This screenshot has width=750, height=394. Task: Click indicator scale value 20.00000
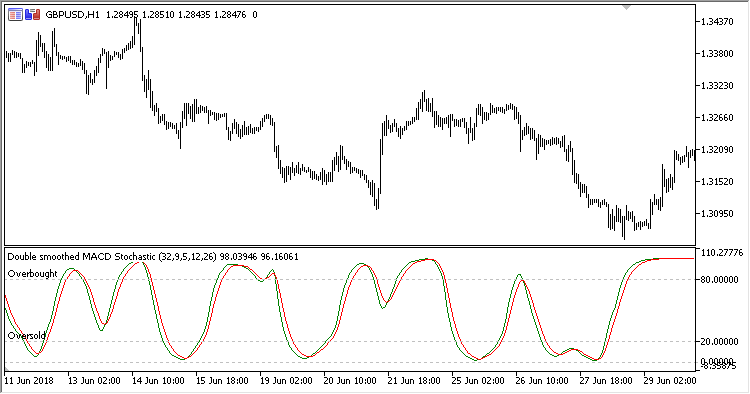(719, 341)
